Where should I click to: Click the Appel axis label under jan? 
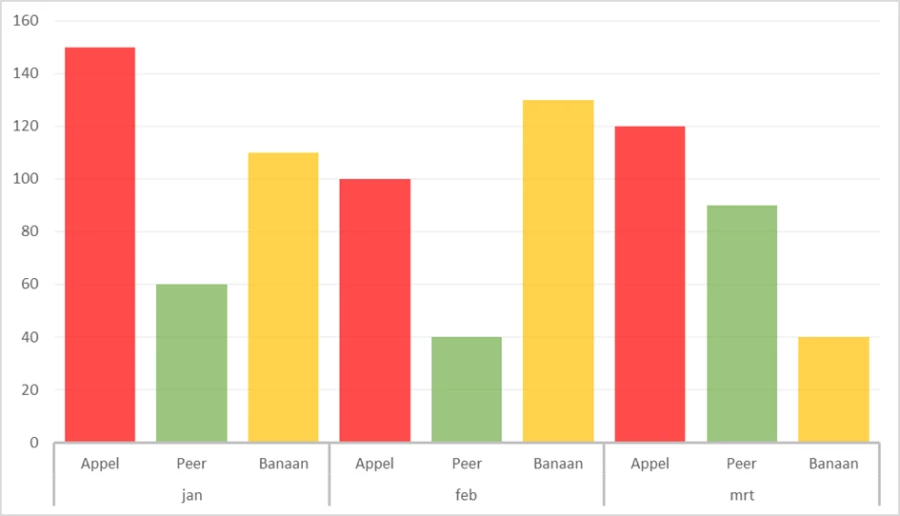(x=100, y=464)
